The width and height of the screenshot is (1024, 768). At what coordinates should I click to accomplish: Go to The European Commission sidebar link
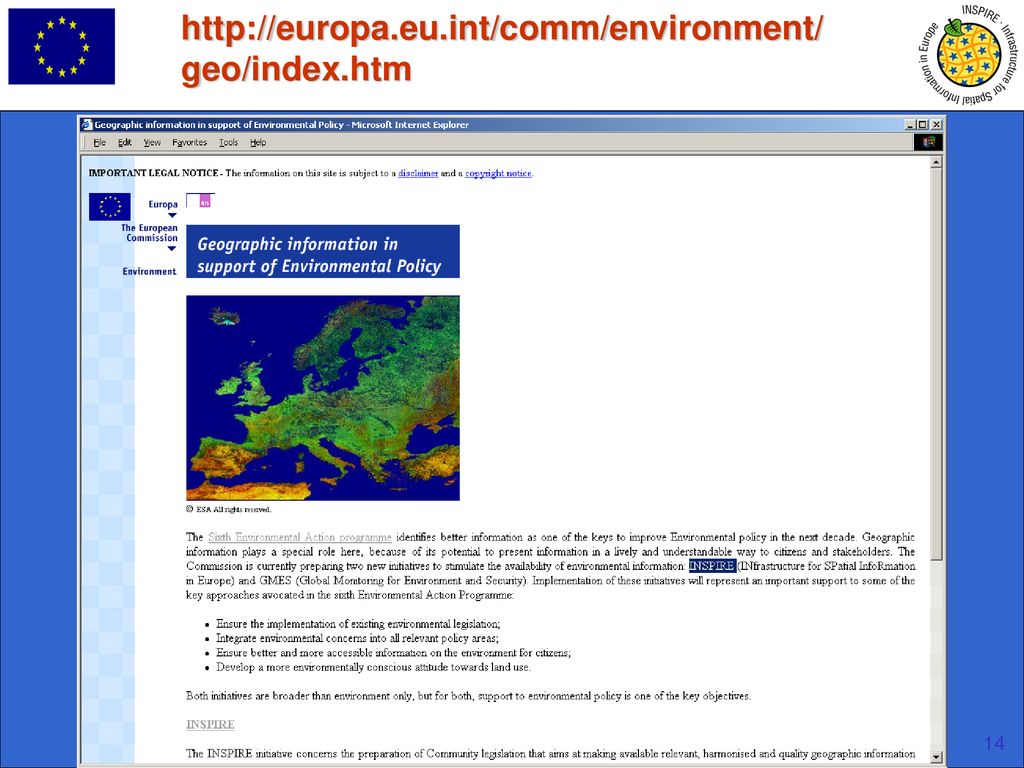tap(149, 233)
